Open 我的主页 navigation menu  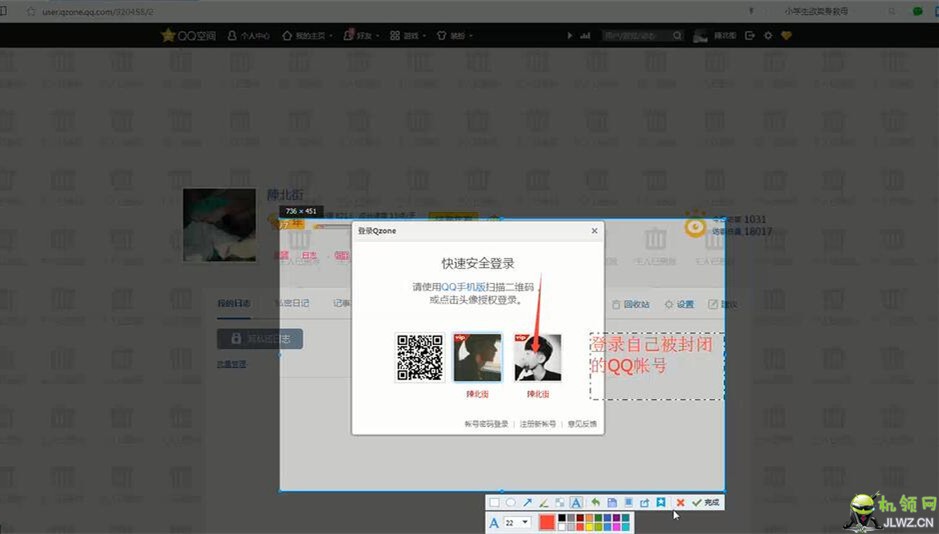(307, 36)
